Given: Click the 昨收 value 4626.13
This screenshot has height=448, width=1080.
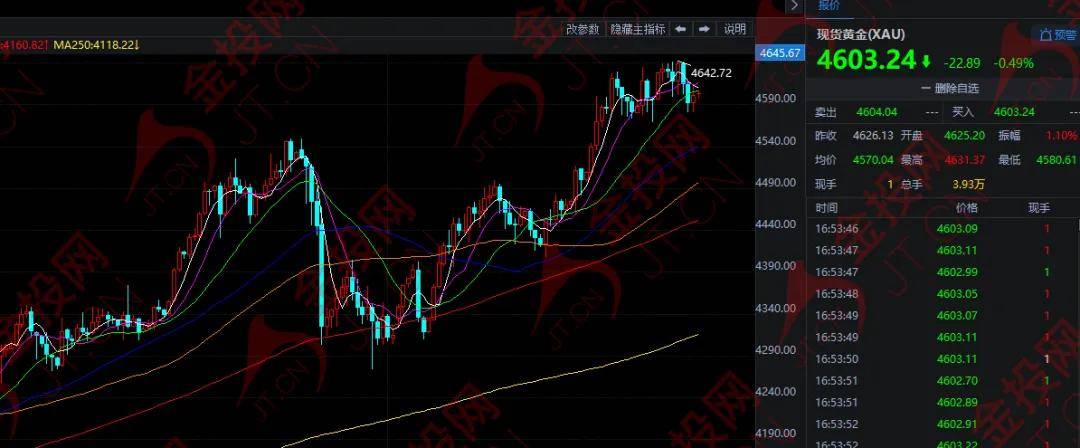Looking at the screenshot, I should pos(873,135).
